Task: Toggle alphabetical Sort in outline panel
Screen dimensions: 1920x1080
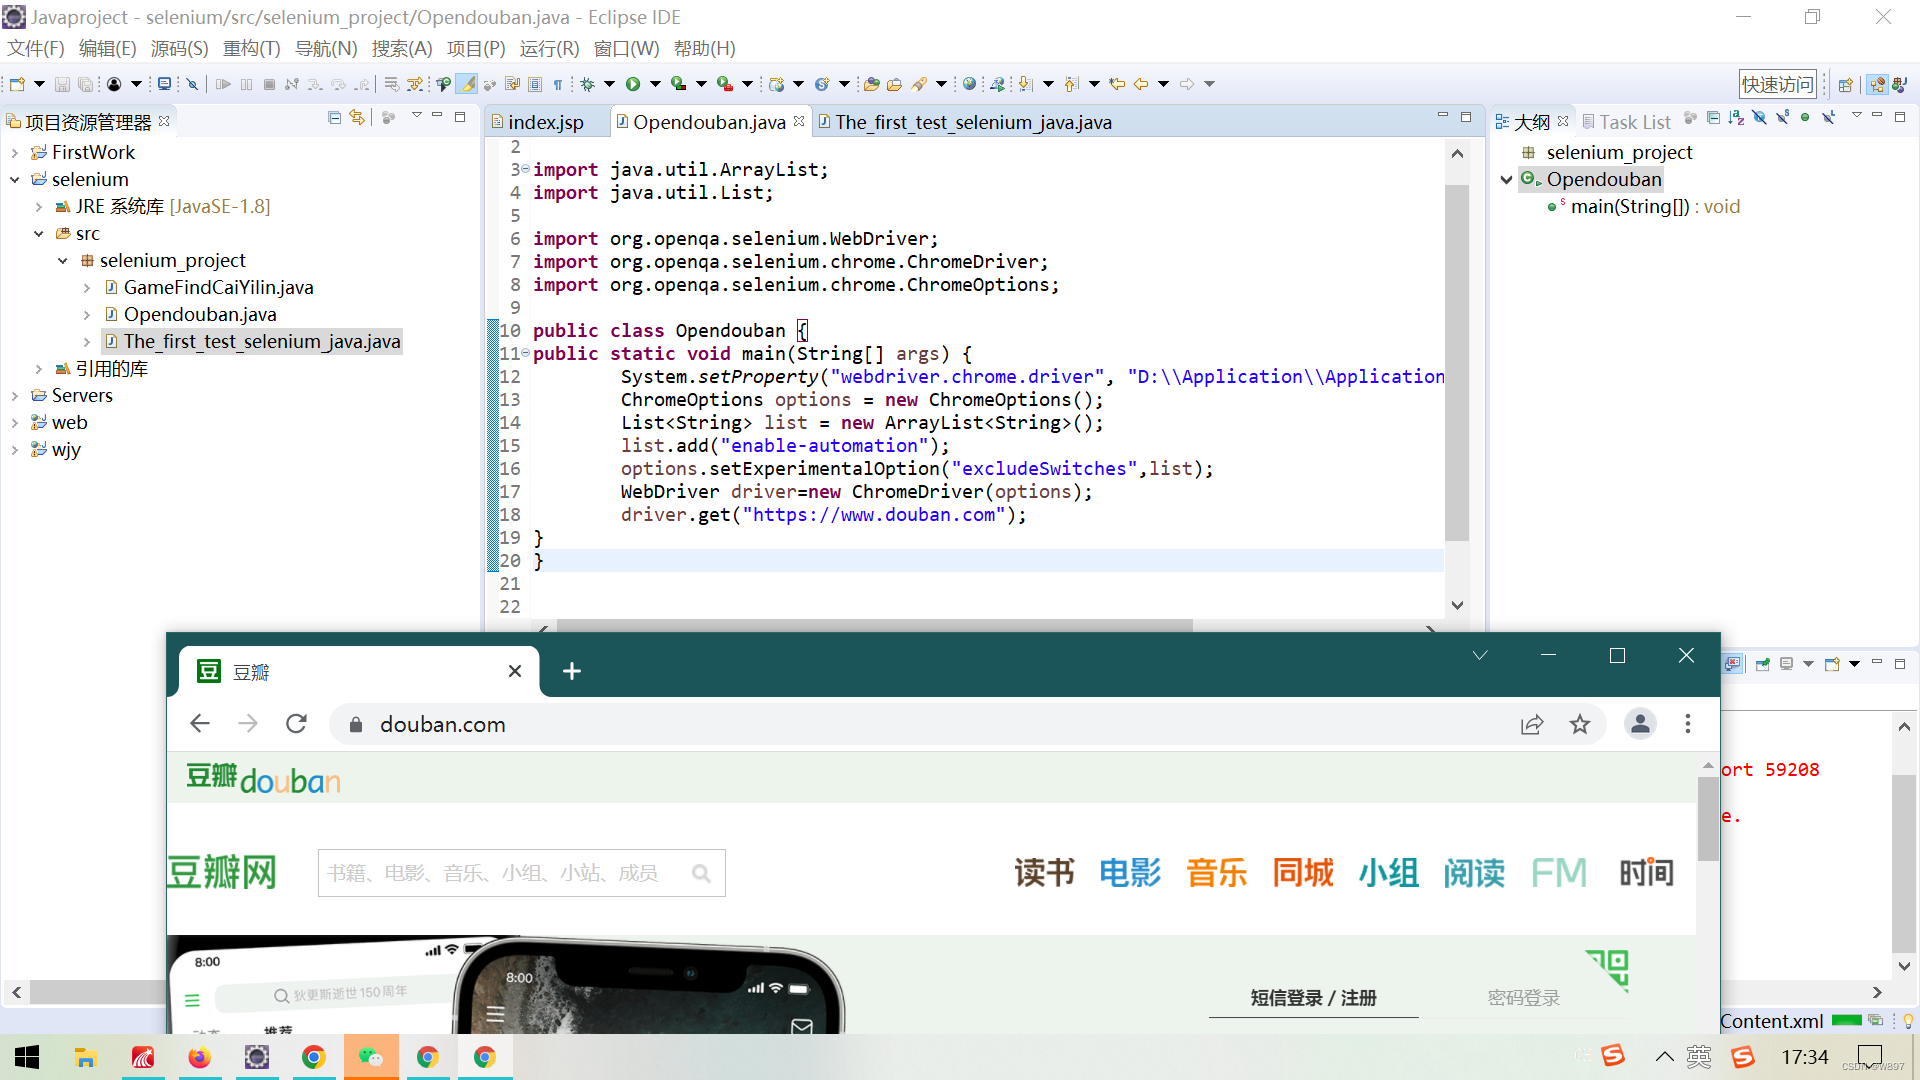Action: pos(1736,118)
